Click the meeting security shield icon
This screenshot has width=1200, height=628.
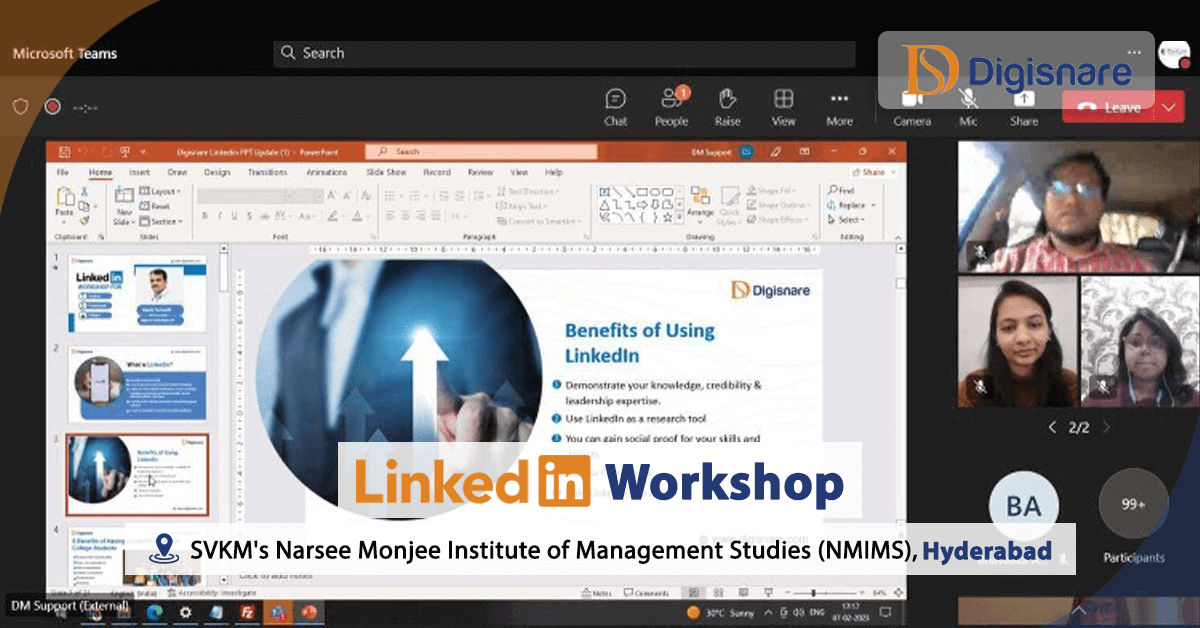click(x=21, y=107)
